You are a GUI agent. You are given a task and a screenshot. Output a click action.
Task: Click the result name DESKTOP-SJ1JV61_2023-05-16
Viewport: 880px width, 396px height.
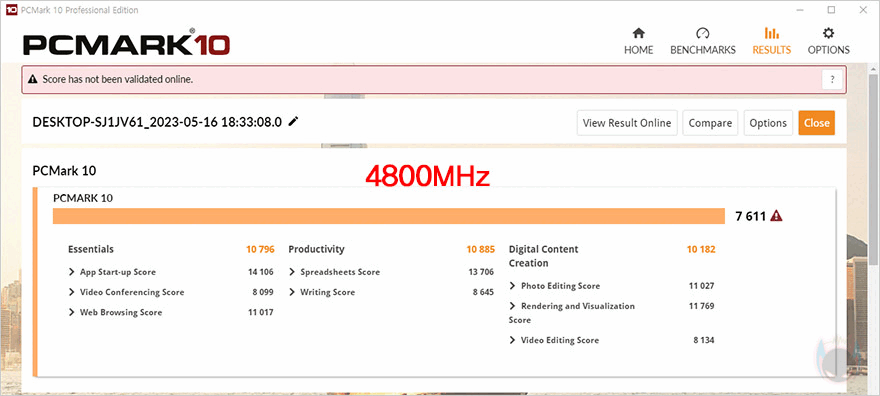[x=157, y=122]
